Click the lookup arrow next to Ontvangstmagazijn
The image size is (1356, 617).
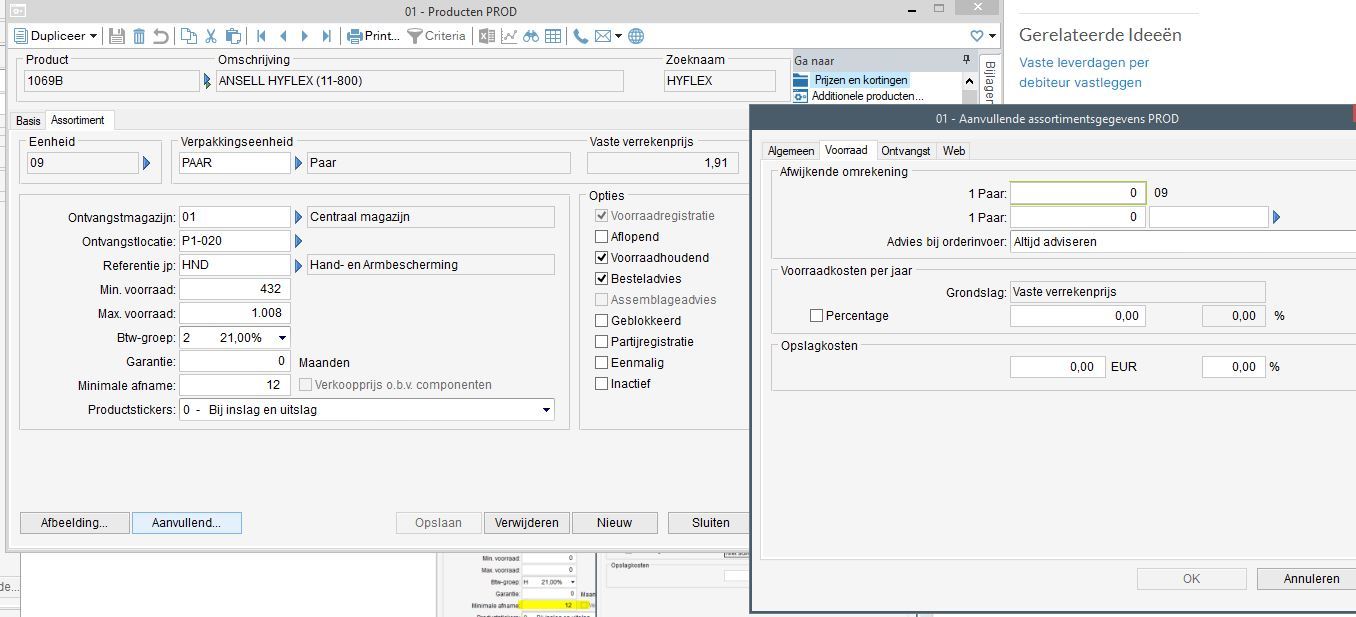click(x=298, y=217)
